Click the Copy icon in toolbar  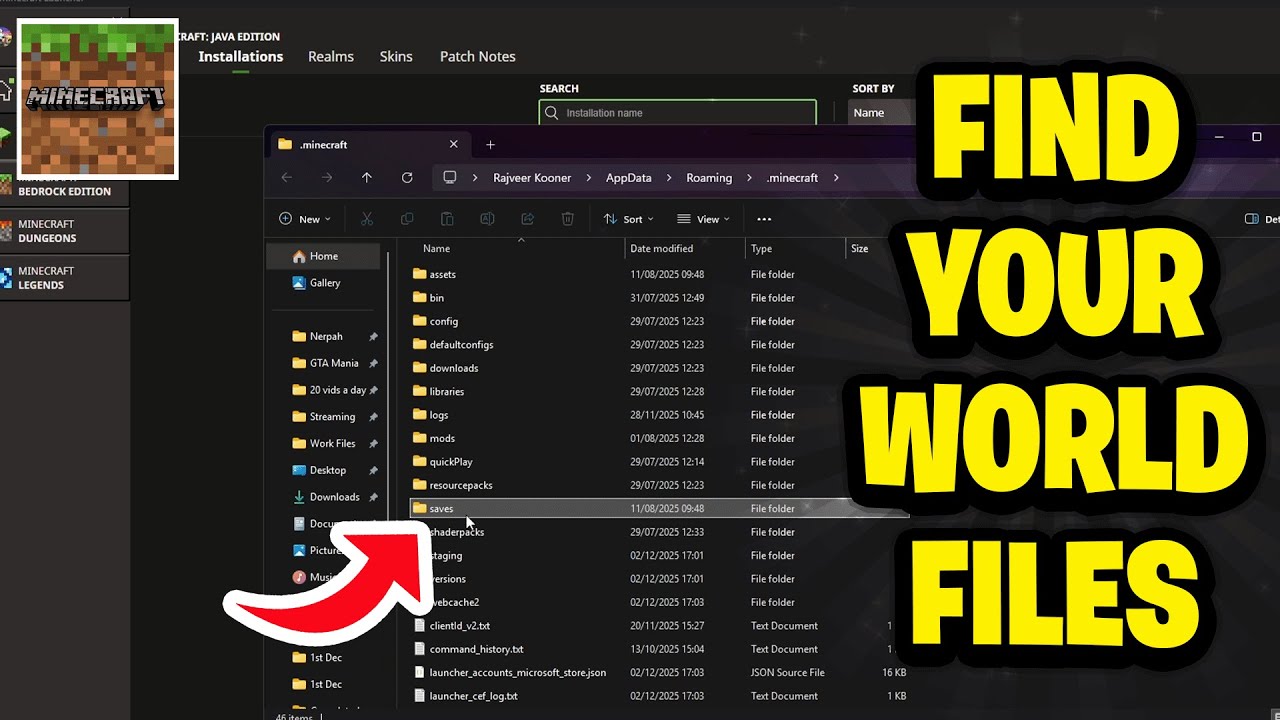click(x=407, y=219)
